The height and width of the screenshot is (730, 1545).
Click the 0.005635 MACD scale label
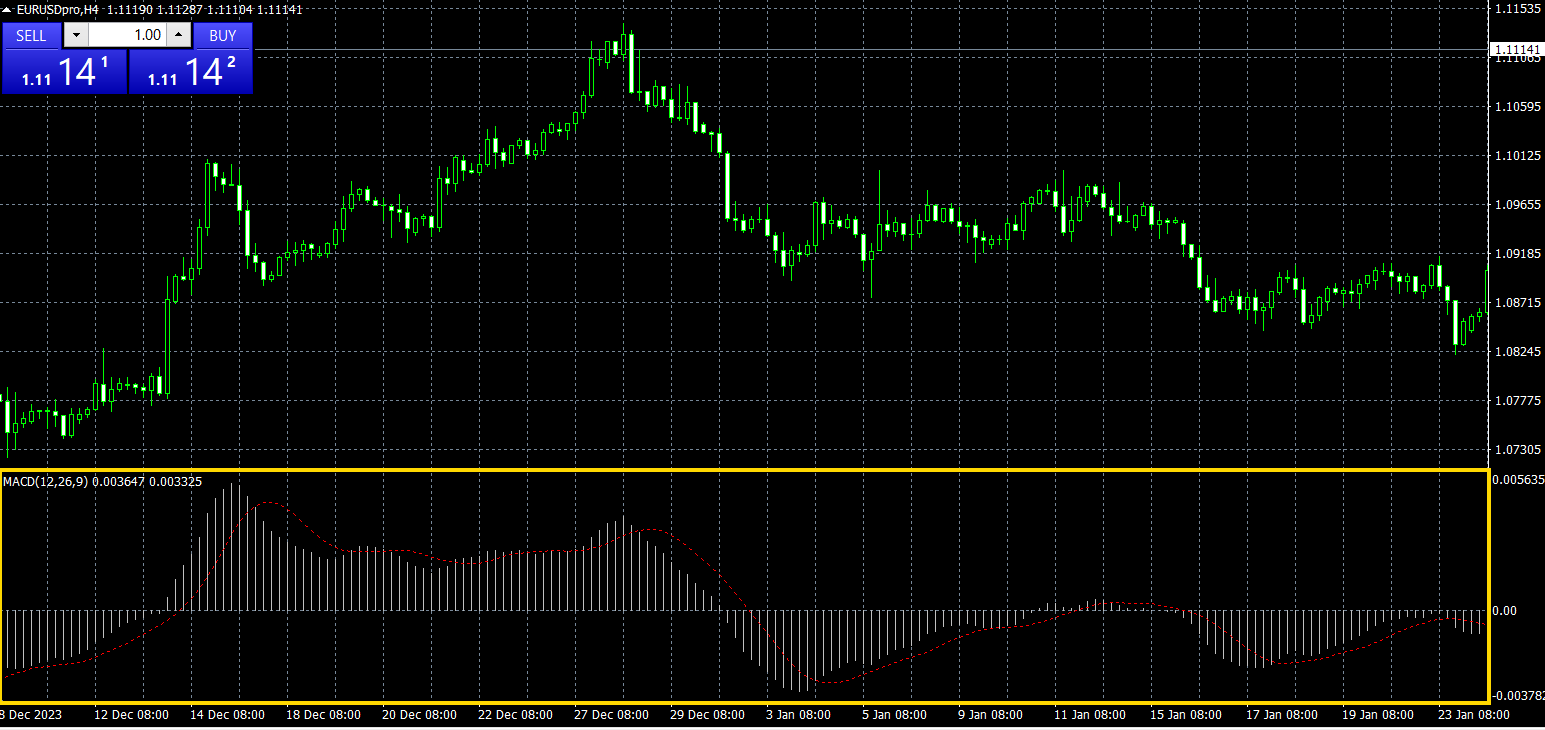click(1519, 479)
